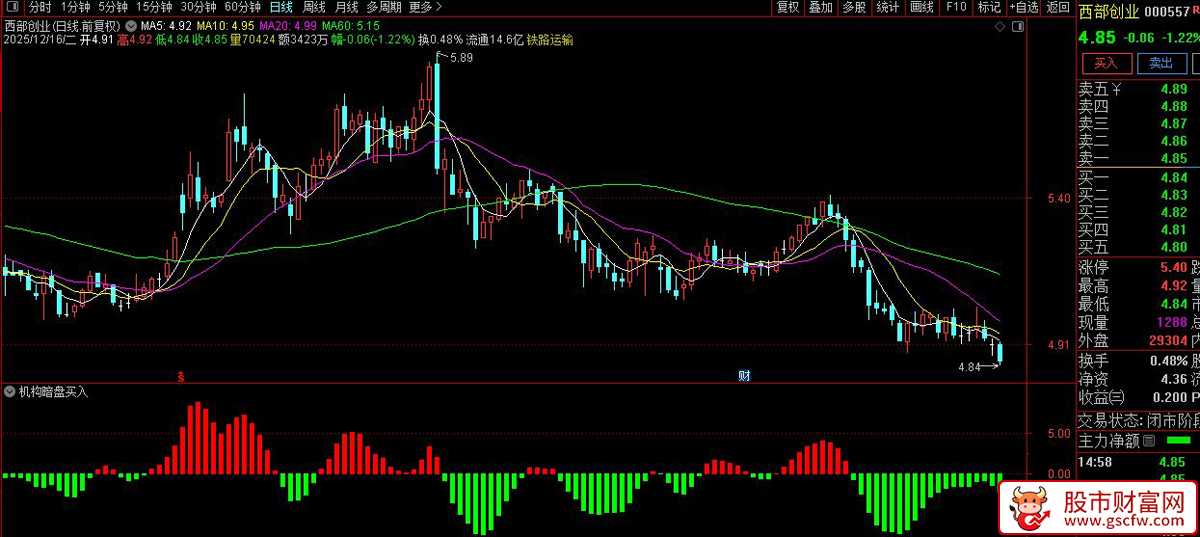This screenshot has width=1200, height=537.
Task: Click the MA5 value label
Action: click(166, 24)
